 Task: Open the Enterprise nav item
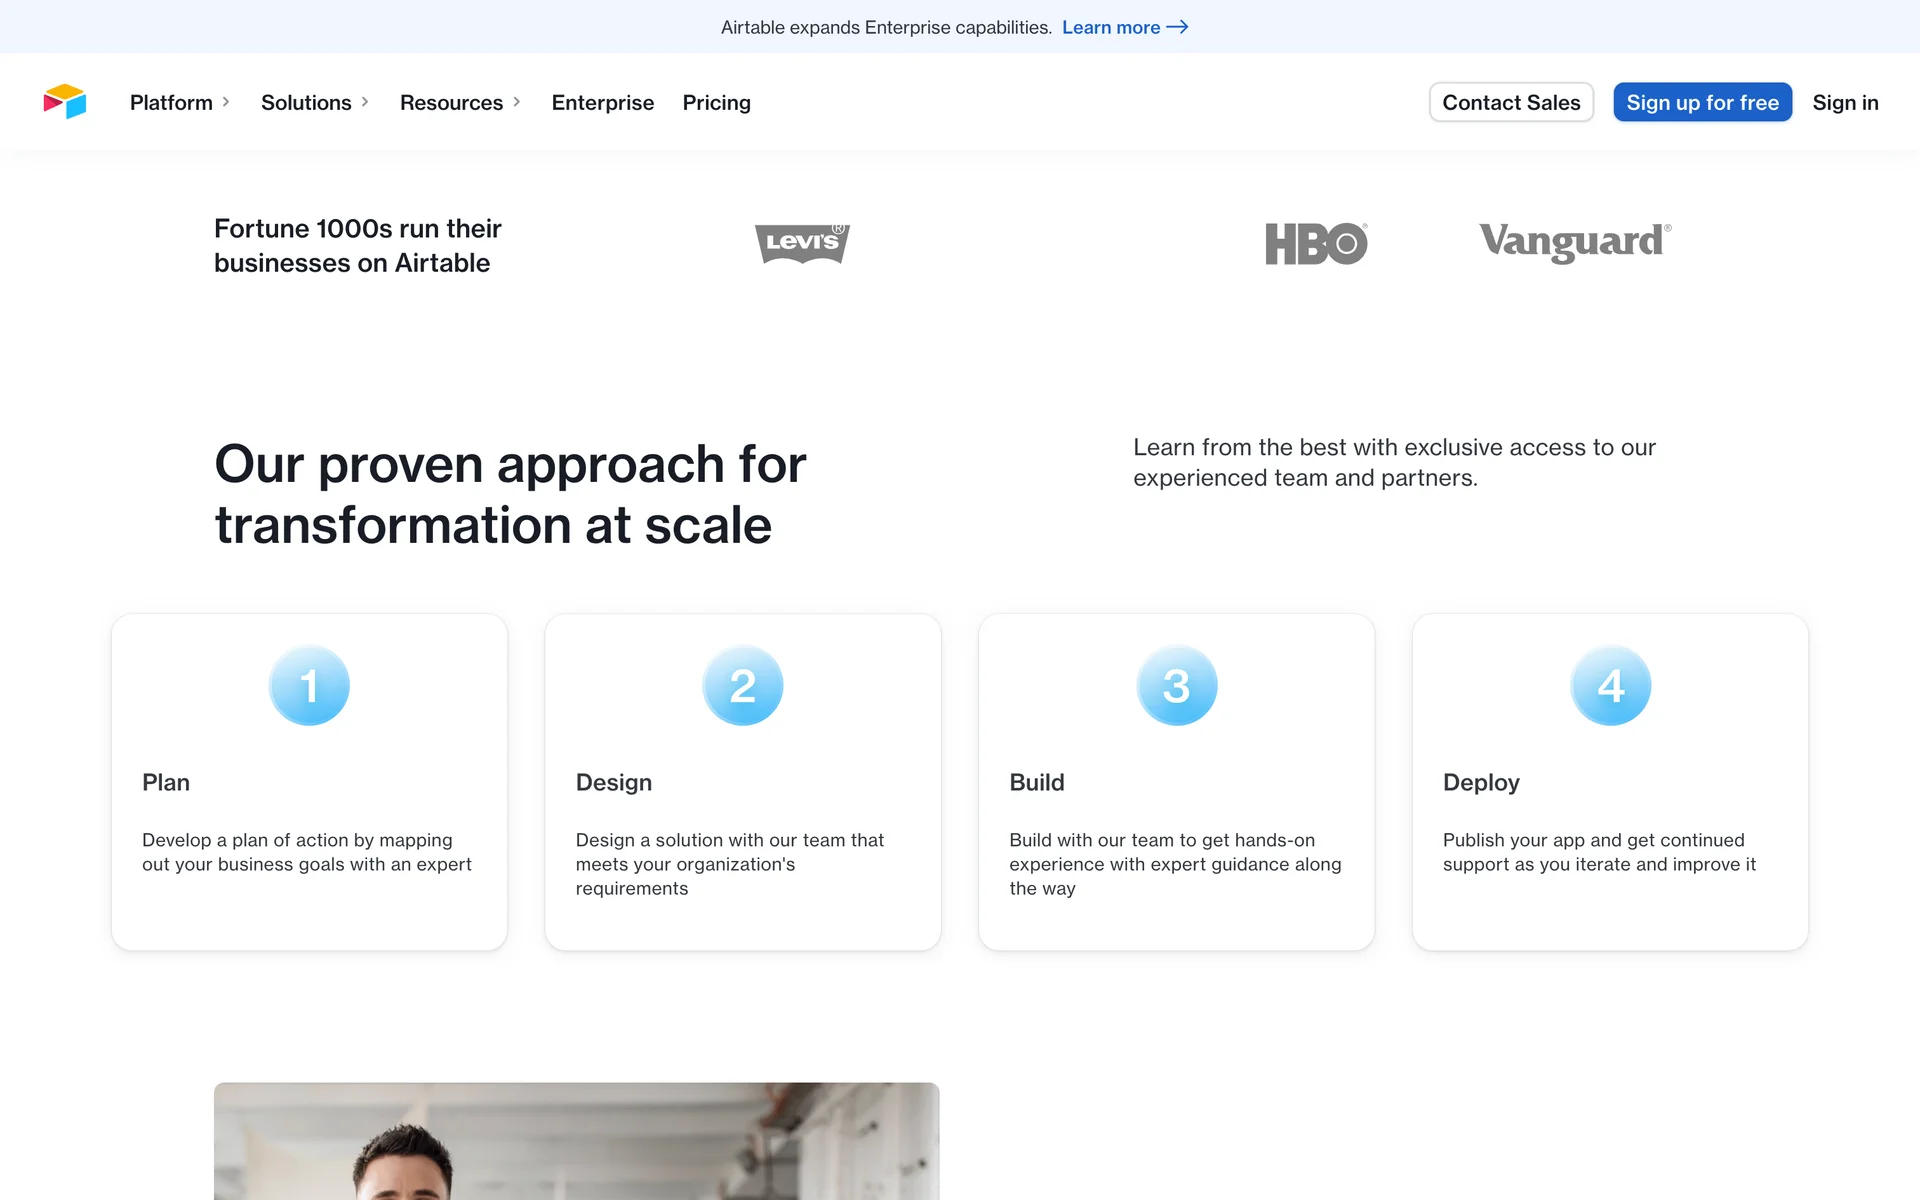[602, 102]
